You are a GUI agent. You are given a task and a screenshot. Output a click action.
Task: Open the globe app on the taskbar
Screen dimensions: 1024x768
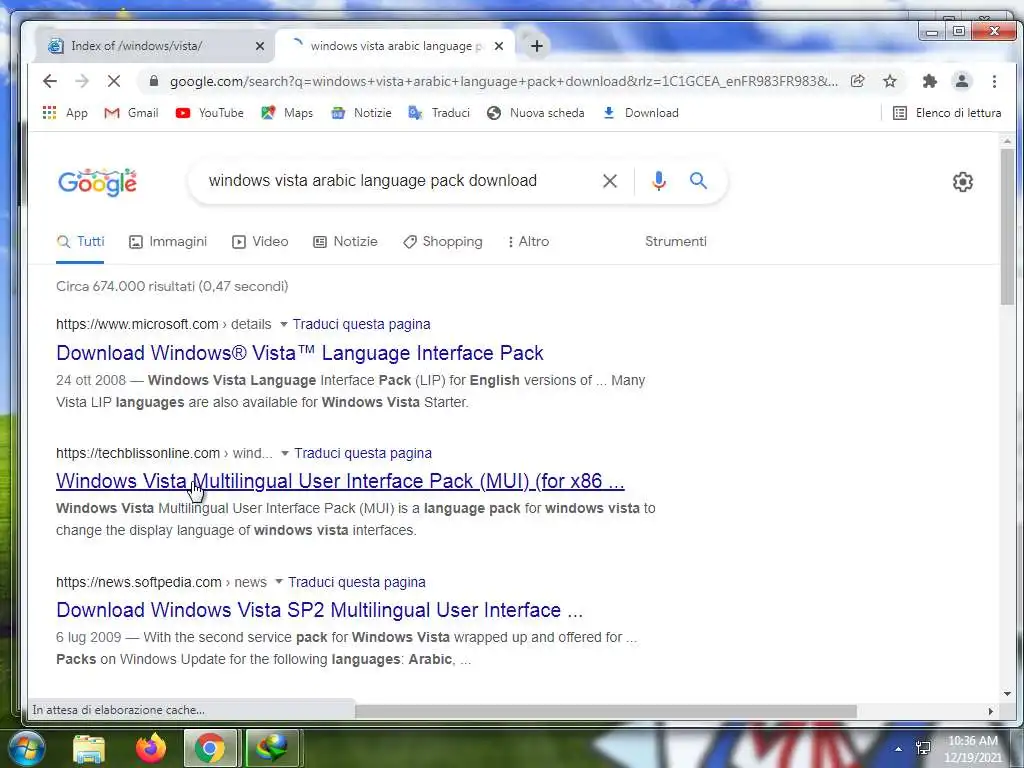click(x=272, y=748)
